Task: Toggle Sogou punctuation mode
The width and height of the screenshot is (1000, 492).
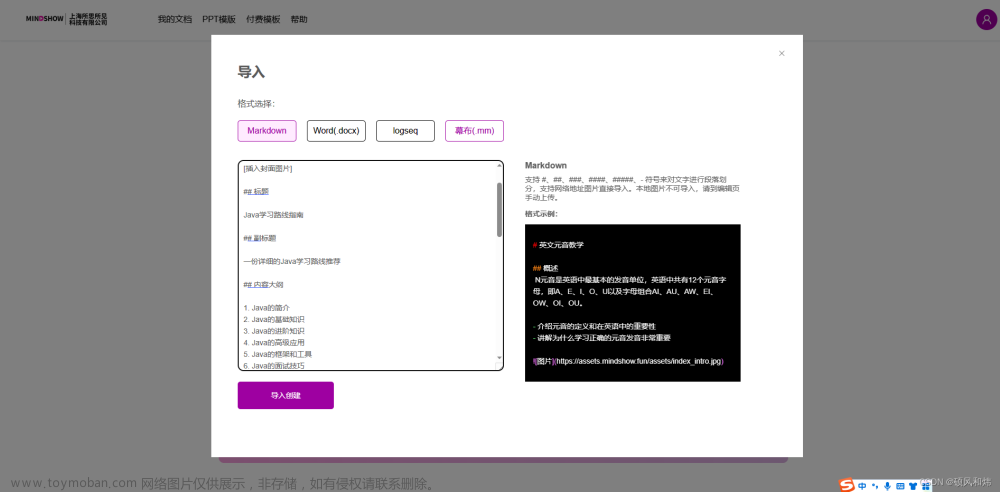Action: (874, 486)
